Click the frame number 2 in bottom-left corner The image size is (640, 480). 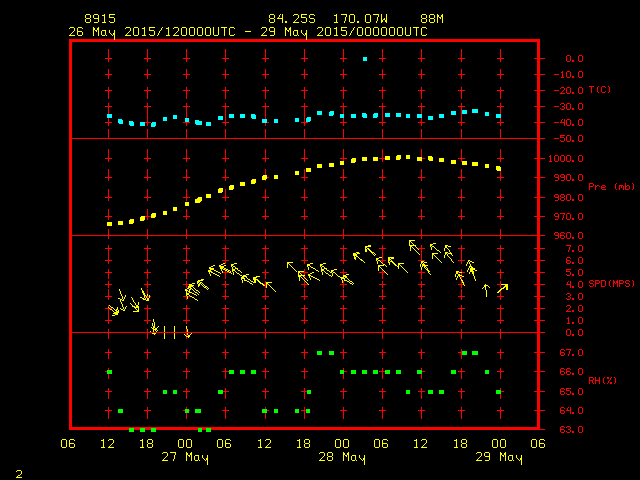tap(19, 471)
